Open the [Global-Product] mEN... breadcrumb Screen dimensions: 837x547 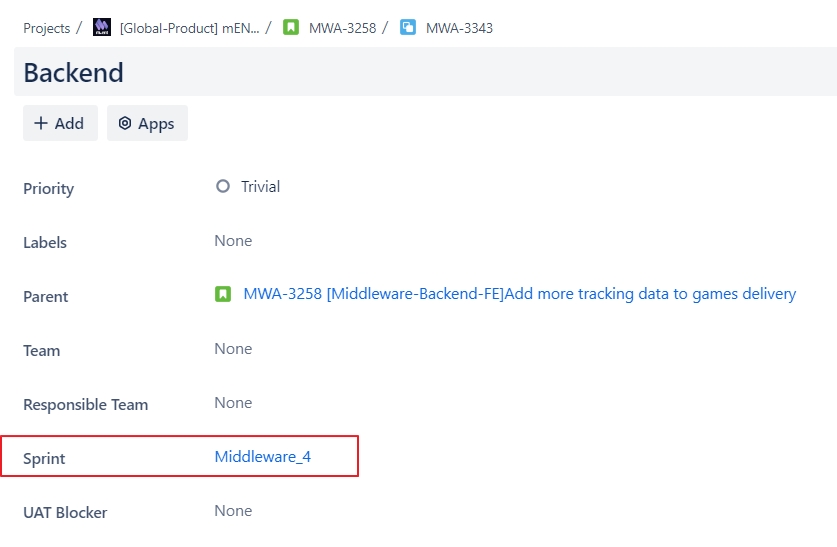click(x=189, y=28)
